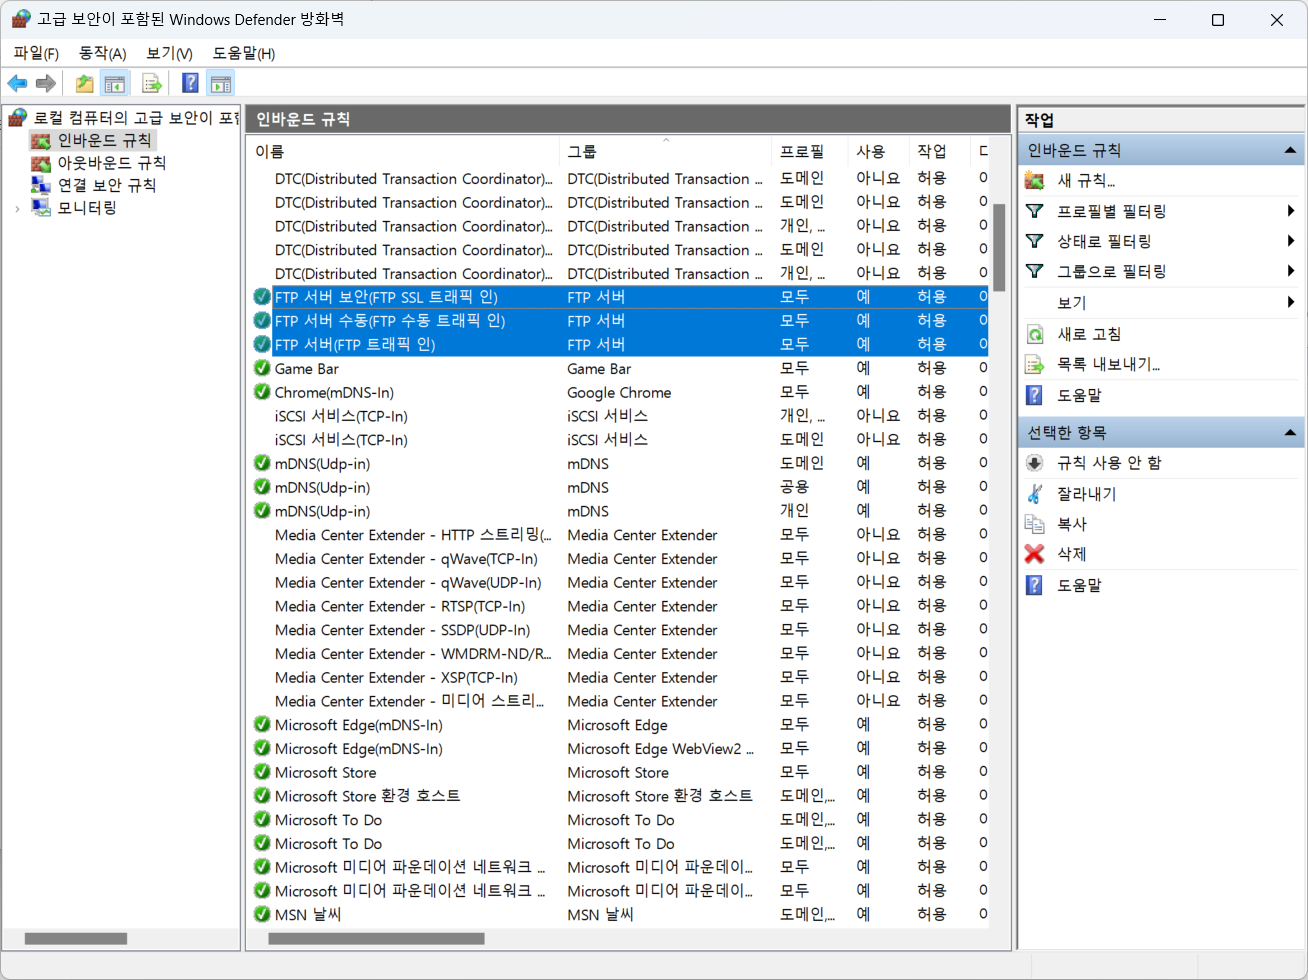Open the 동작(A) menu

pyautogui.click(x=102, y=53)
